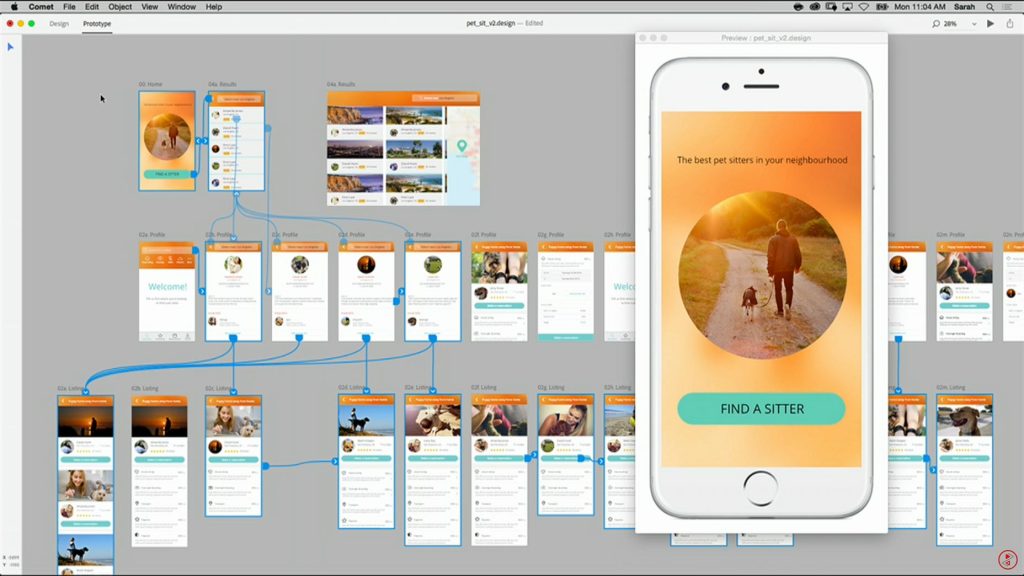
Task: Select the 02m. Profile artboard
Action: 965,291
